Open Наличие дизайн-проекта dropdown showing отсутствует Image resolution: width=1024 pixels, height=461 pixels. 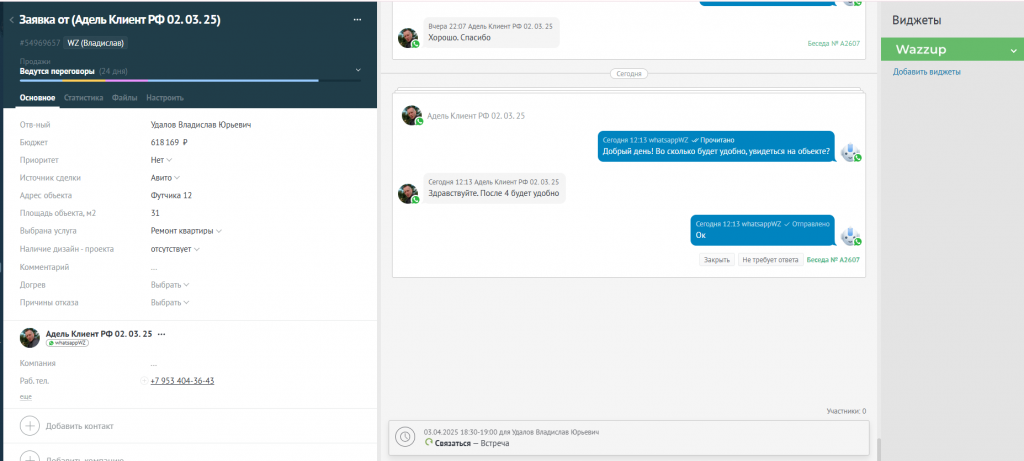click(x=175, y=249)
